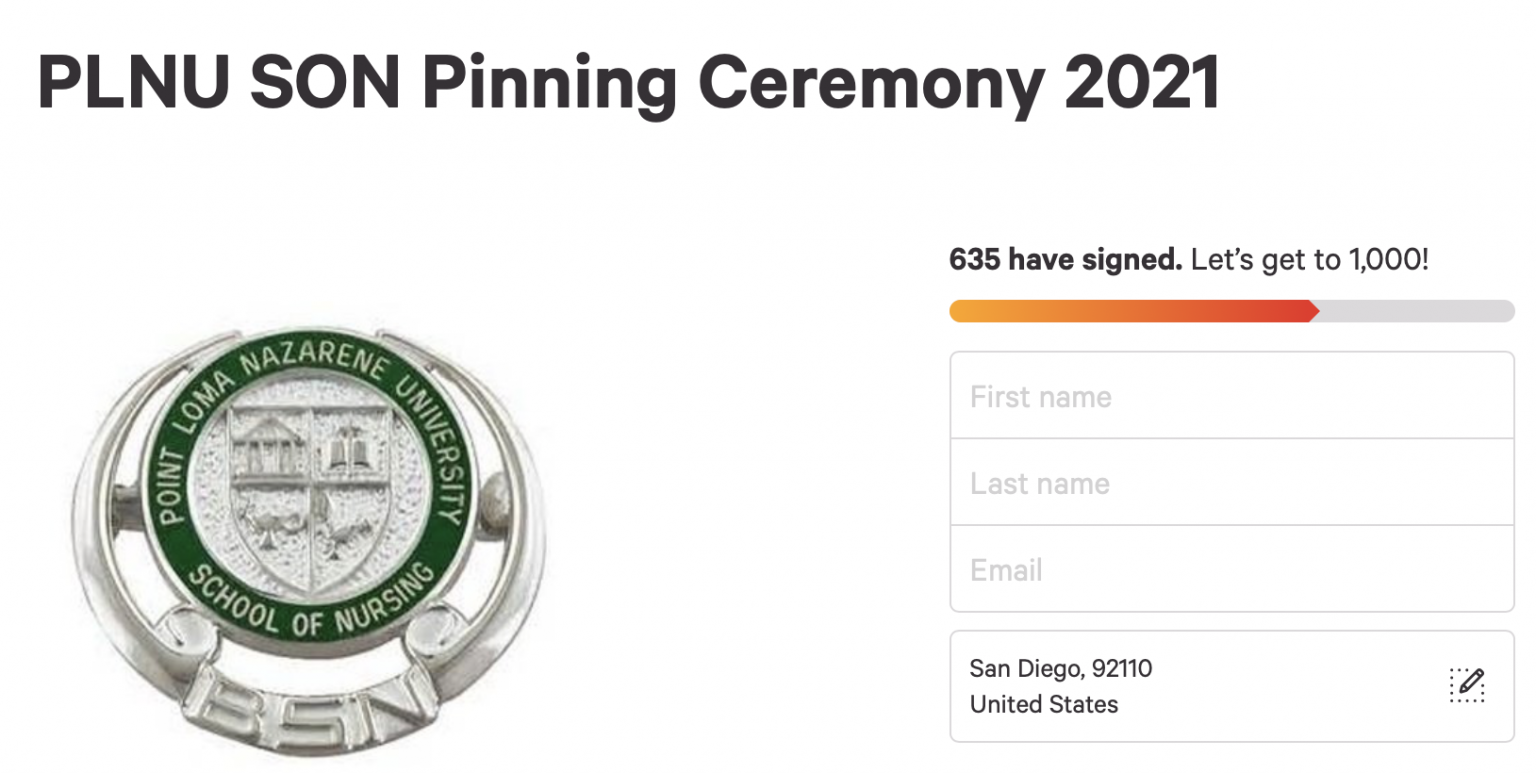The height and width of the screenshot is (773, 1536).
Task: Click the First name placeholder text
Action: [1040, 396]
